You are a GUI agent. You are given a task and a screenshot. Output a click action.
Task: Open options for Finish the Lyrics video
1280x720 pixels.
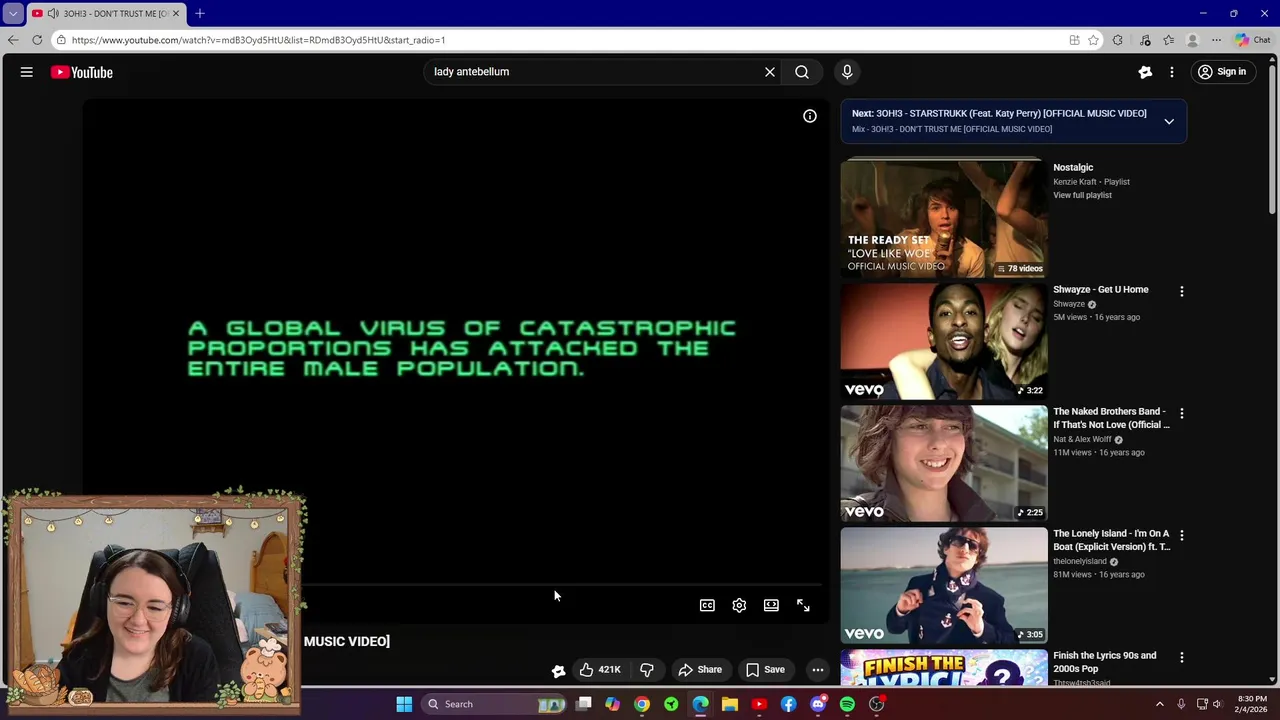pos(1182,657)
